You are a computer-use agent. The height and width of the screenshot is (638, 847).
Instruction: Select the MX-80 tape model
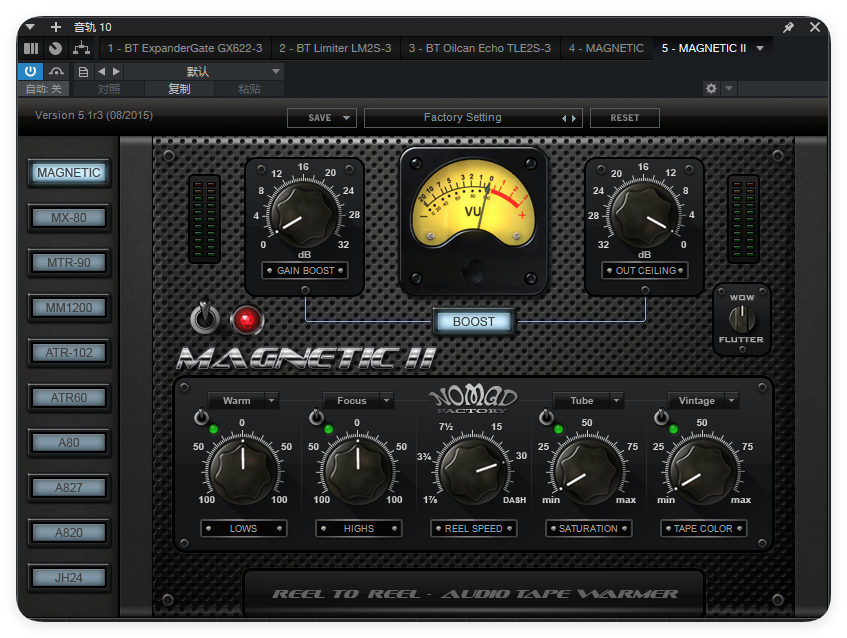tap(69, 218)
